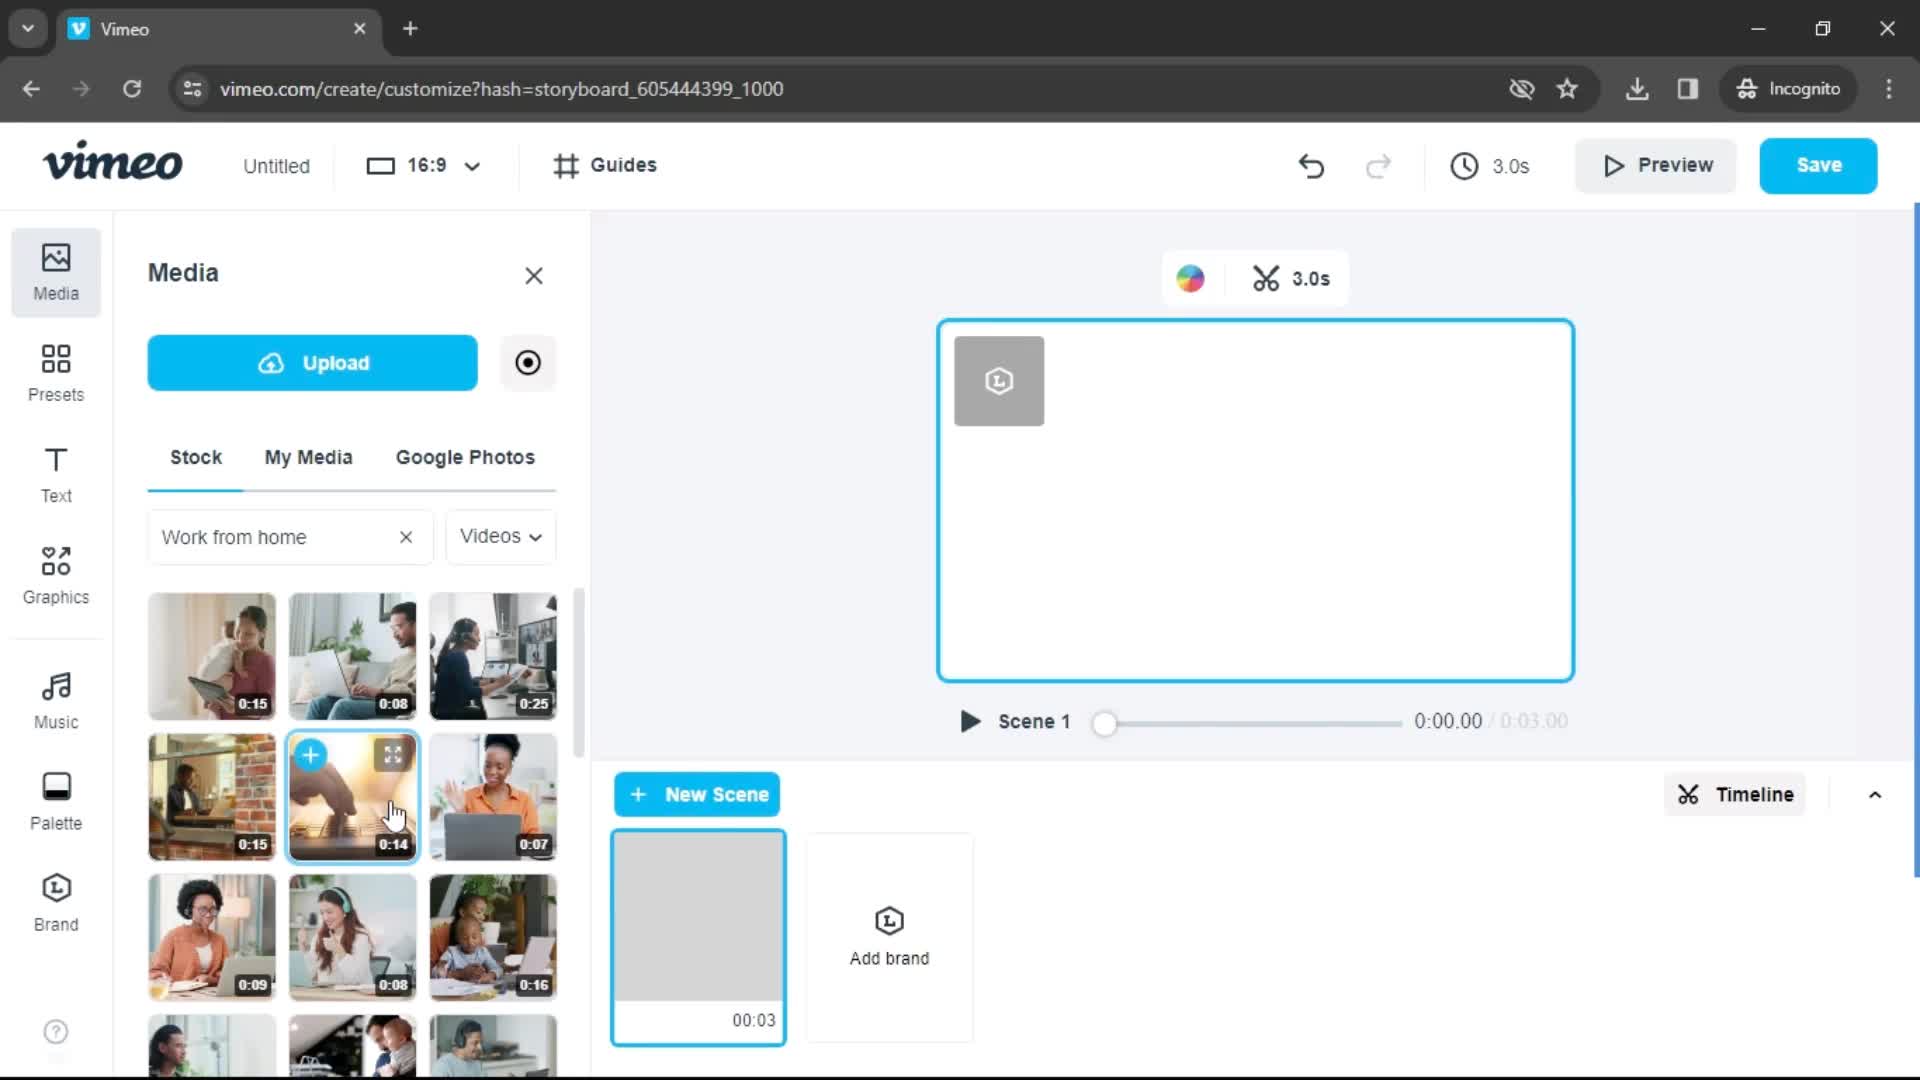The height and width of the screenshot is (1080, 1920).
Task: Switch to the My Media tab
Action: (x=309, y=456)
